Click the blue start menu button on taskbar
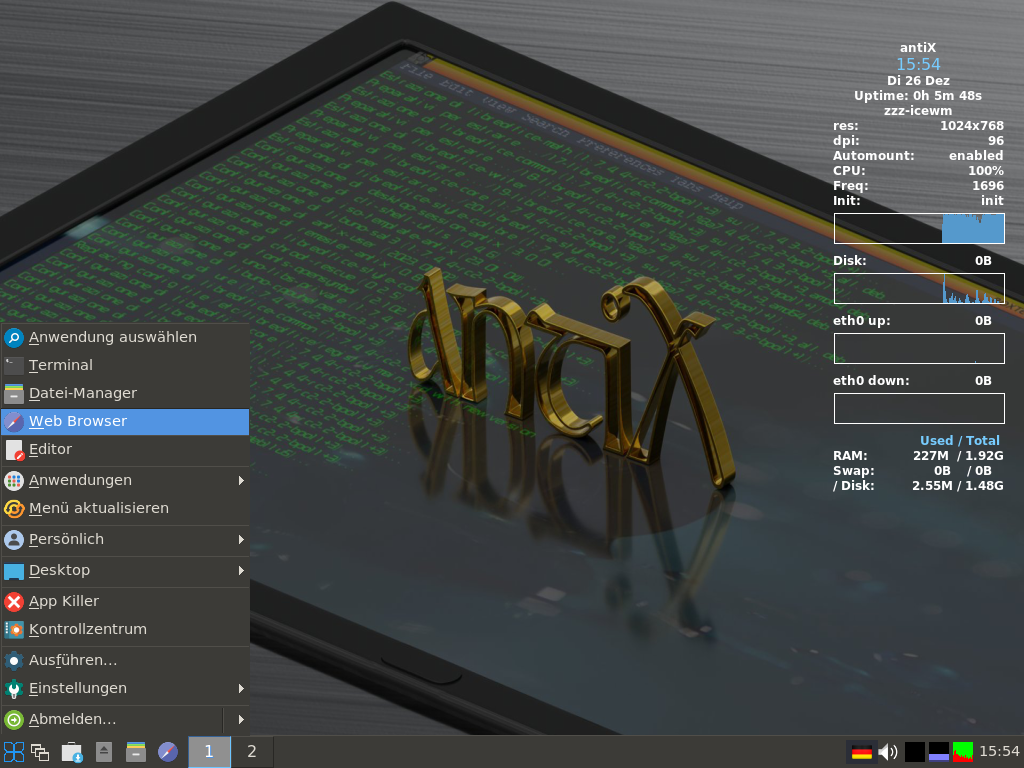 tap(14, 752)
